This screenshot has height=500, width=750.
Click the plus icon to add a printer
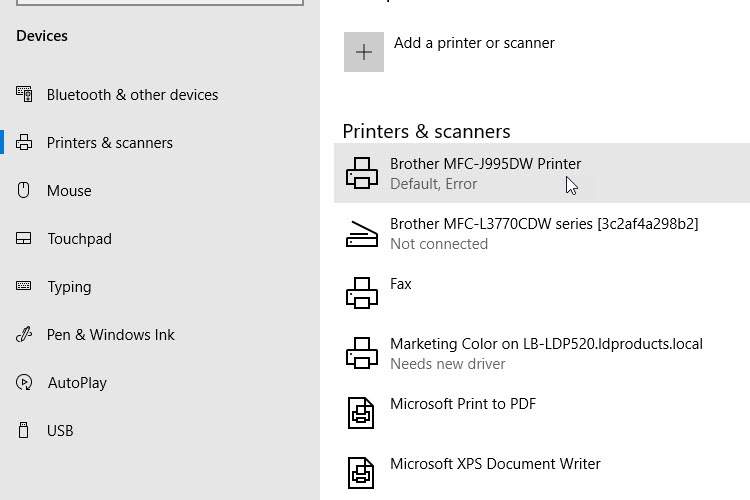click(364, 52)
